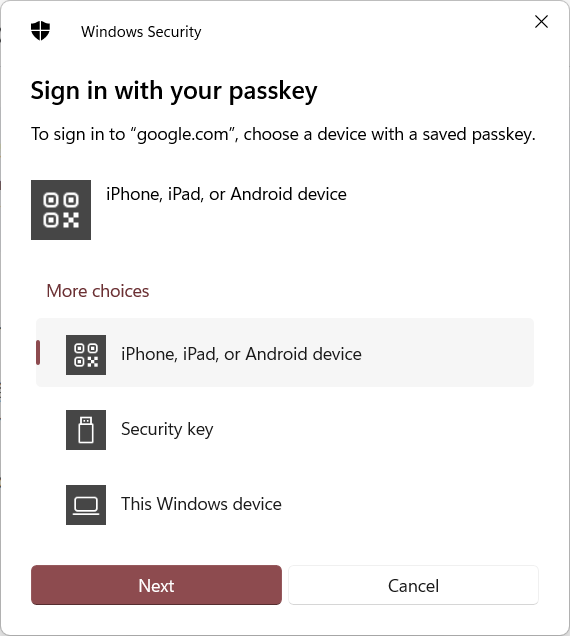This screenshot has width=570, height=636.
Task: Click the top iPhone, iPad, or Android device label
Action: click(x=226, y=194)
